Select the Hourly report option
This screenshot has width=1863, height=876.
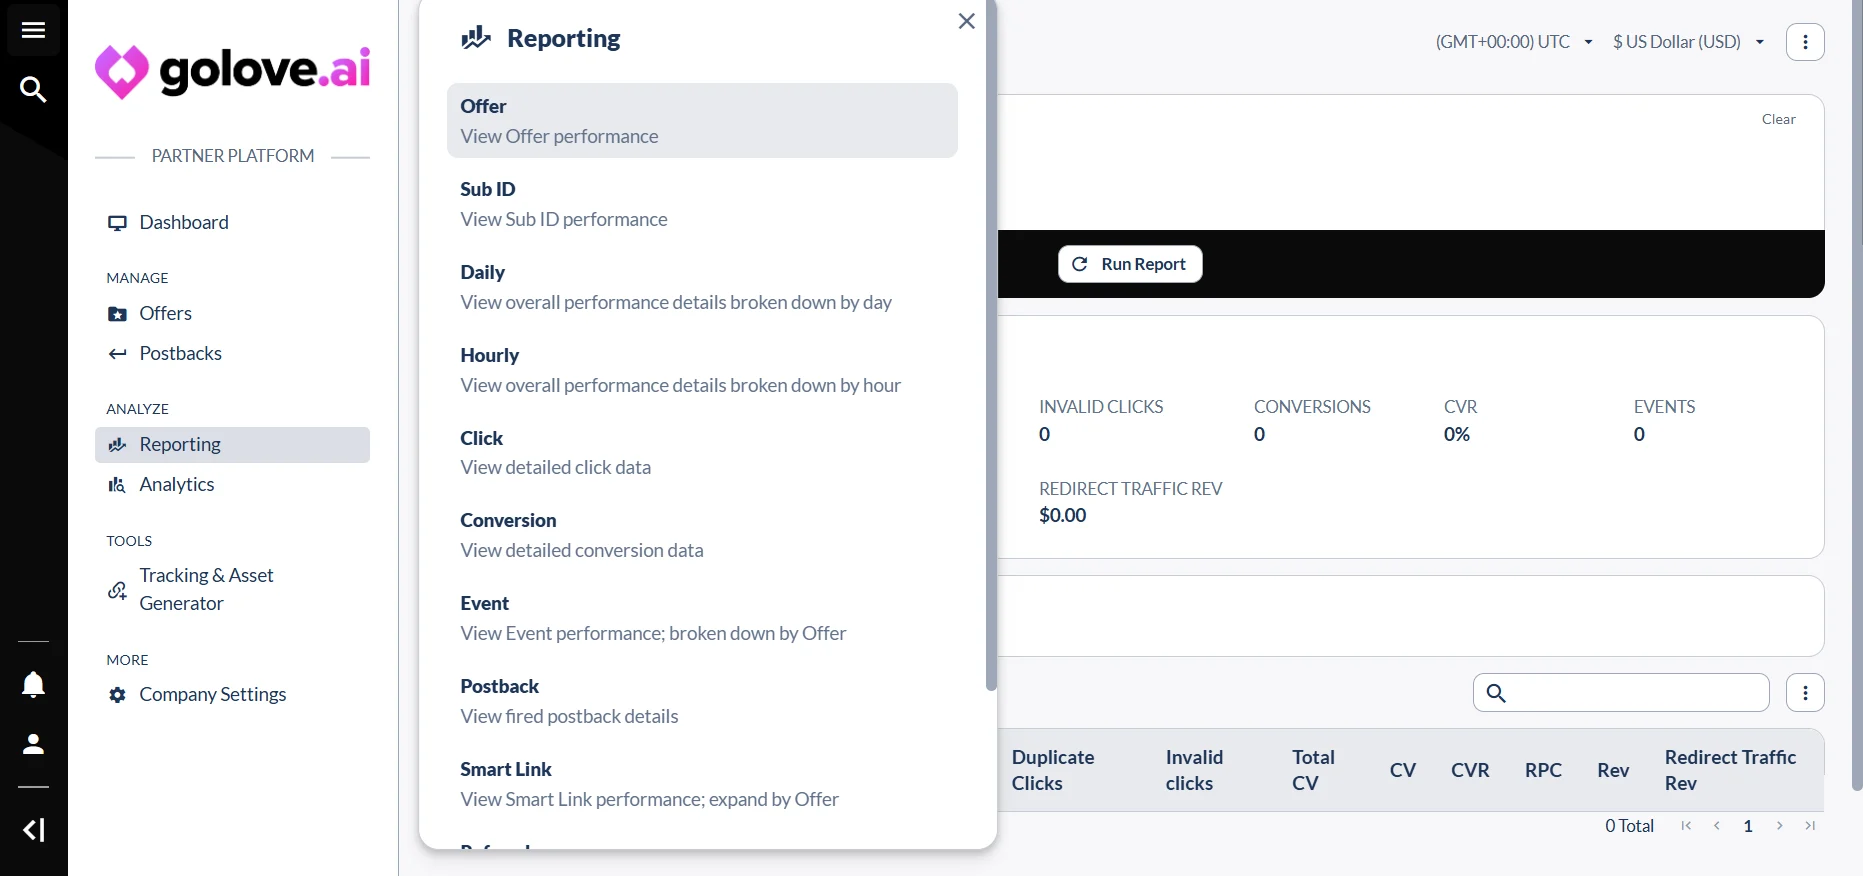point(702,370)
